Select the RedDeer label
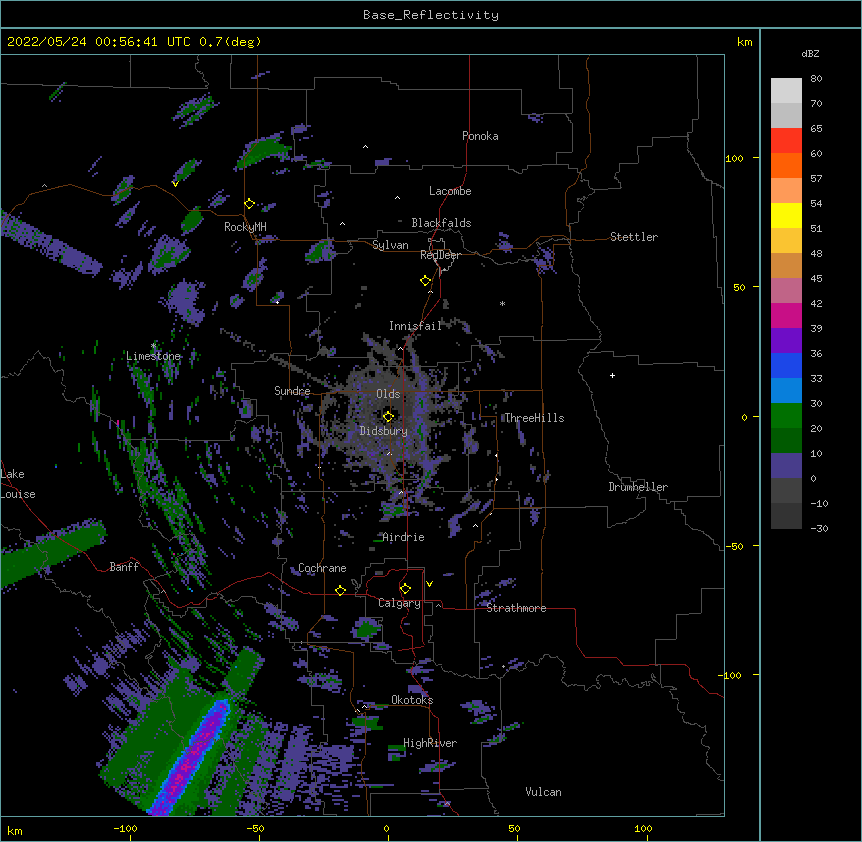 click(x=440, y=255)
